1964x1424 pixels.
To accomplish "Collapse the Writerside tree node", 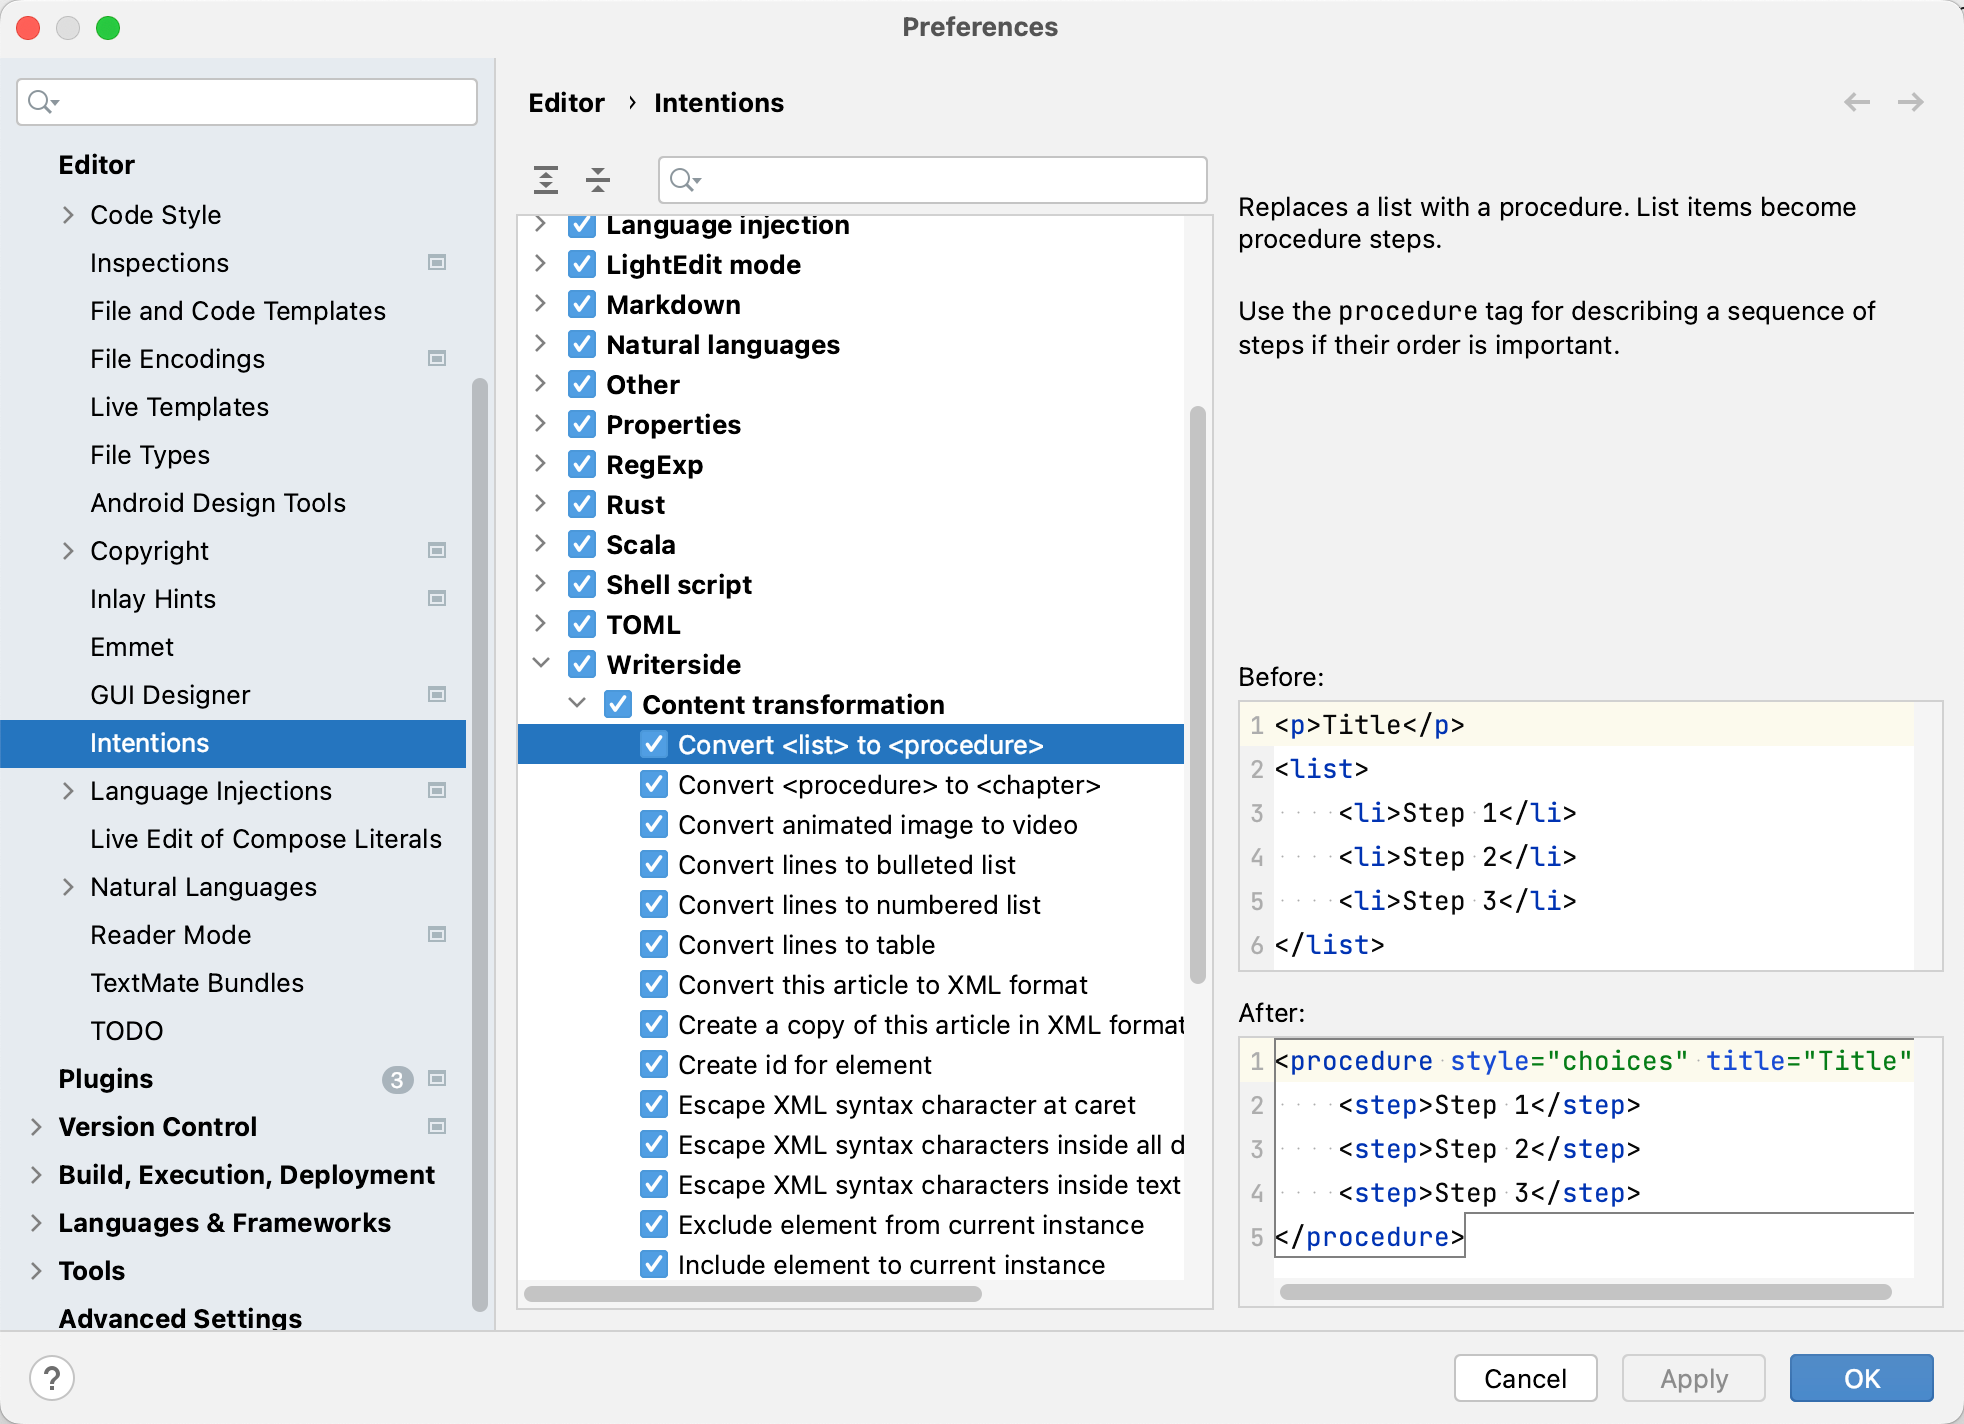I will tap(541, 664).
